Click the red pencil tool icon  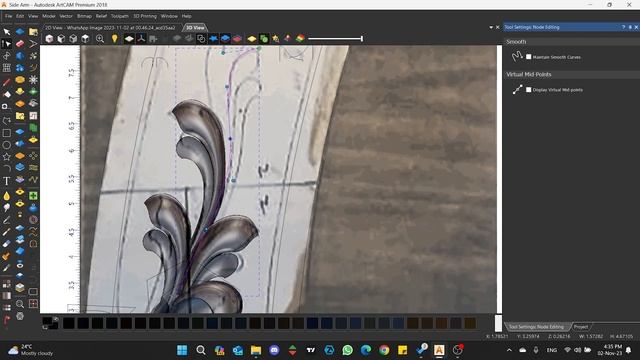coord(7,82)
